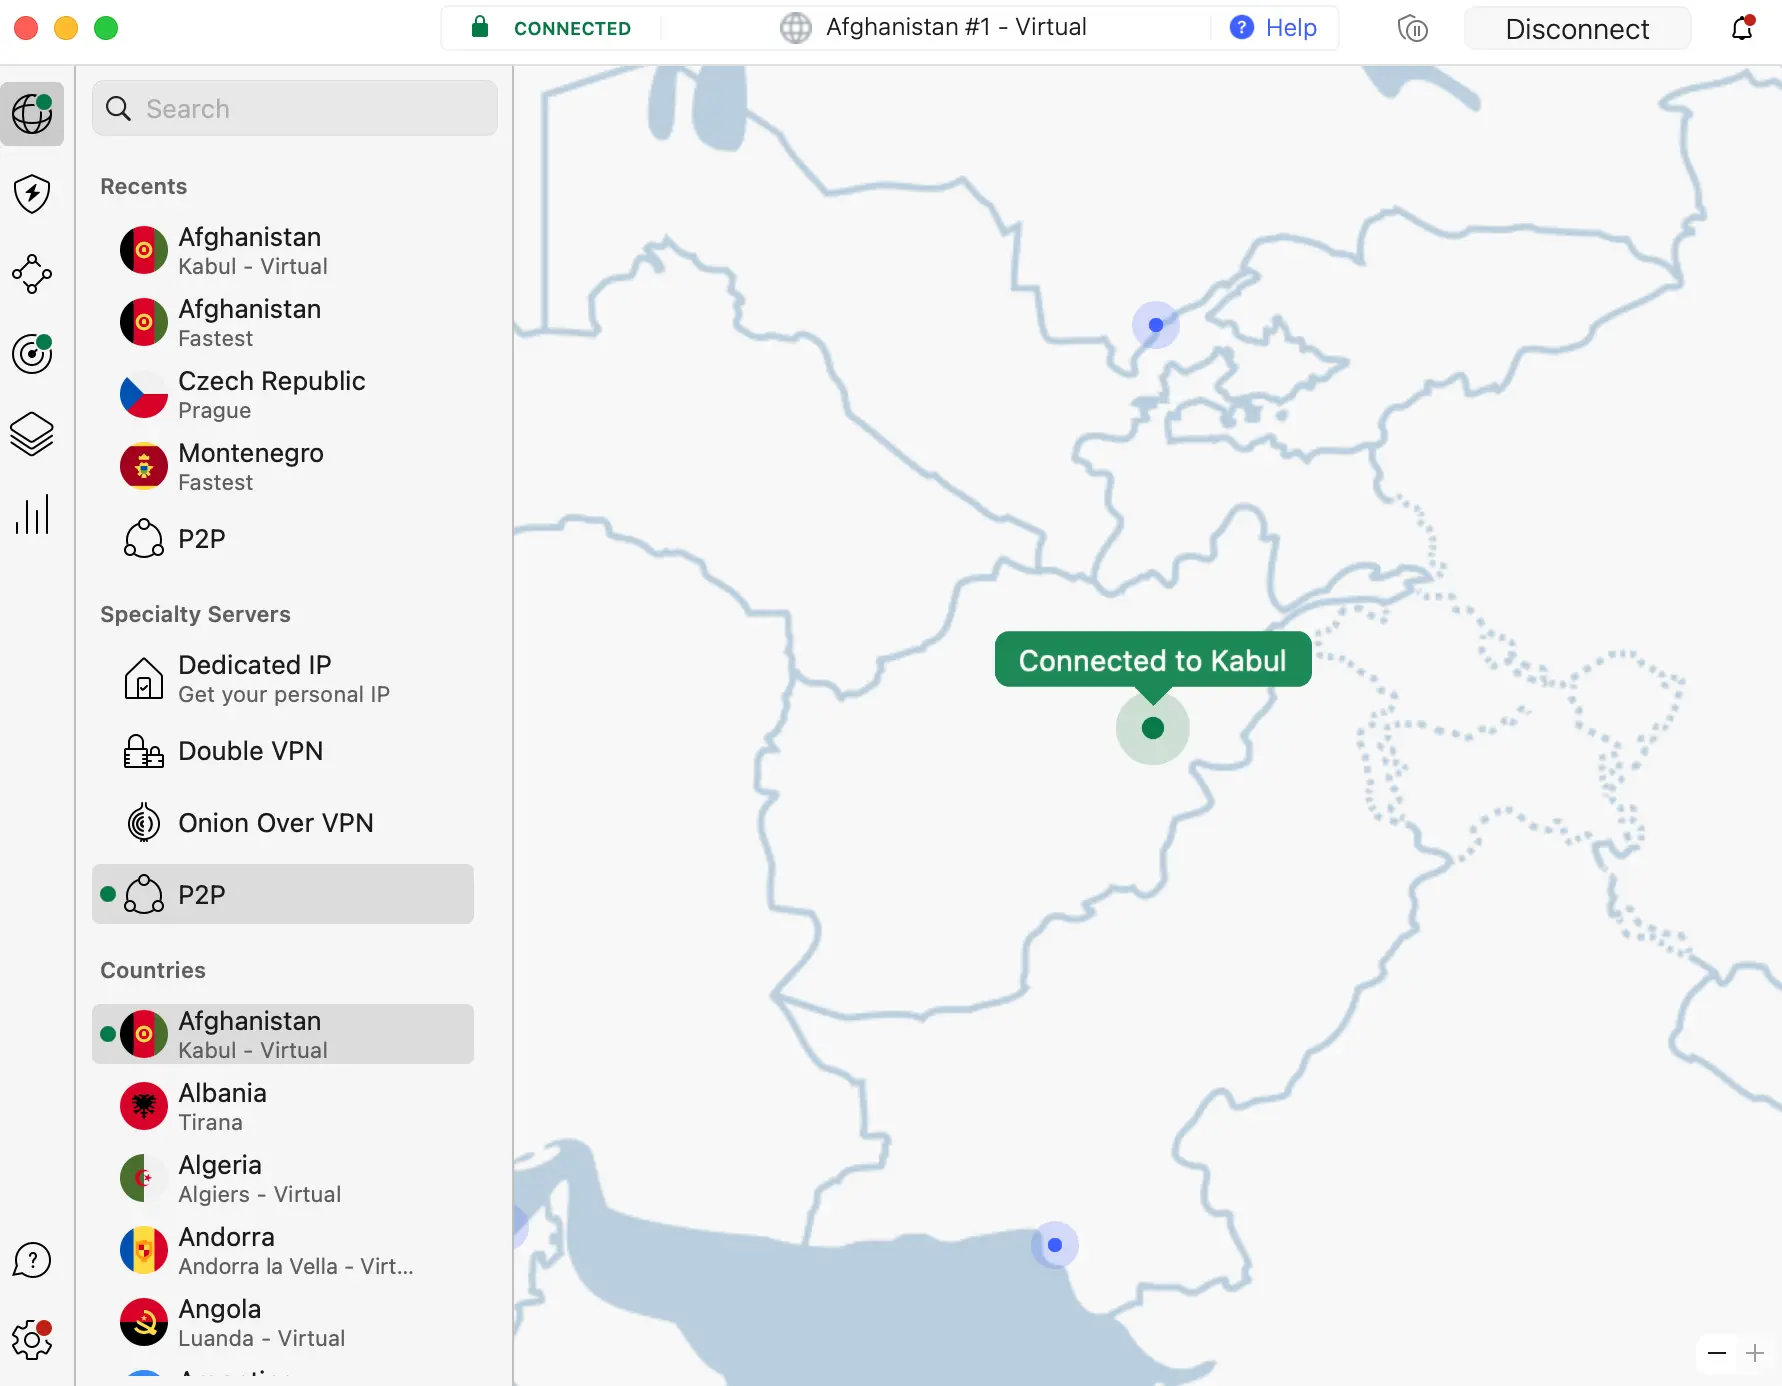Click green Kabul server pin on map
1782x1386 pixels.
[1153, 728]
